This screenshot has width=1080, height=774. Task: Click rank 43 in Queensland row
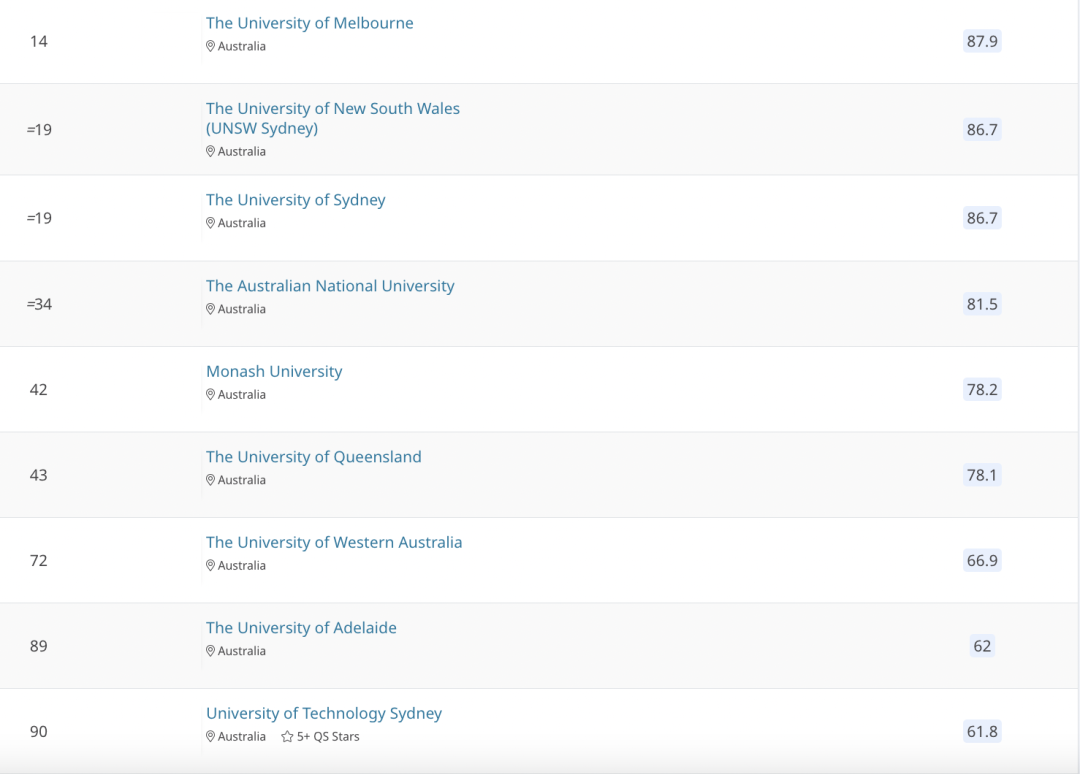point(39,475)
